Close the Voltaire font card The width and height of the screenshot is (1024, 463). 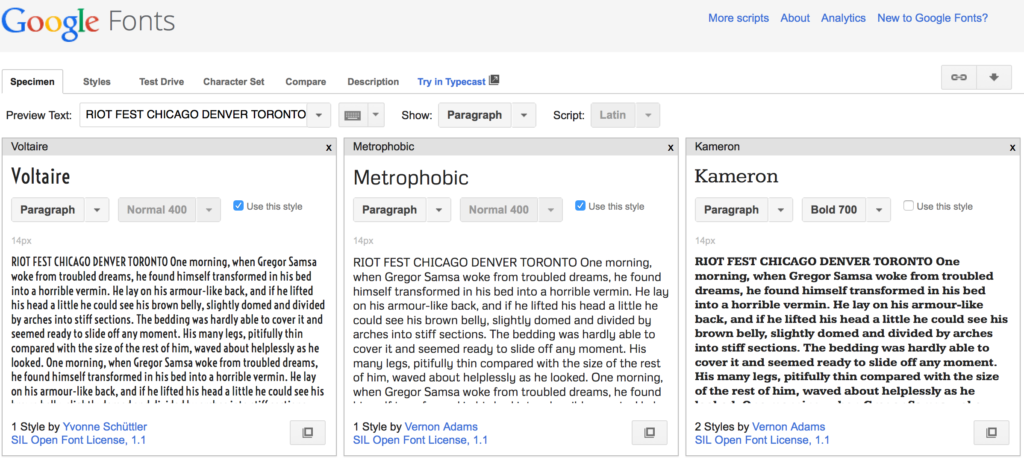(328, 148)
